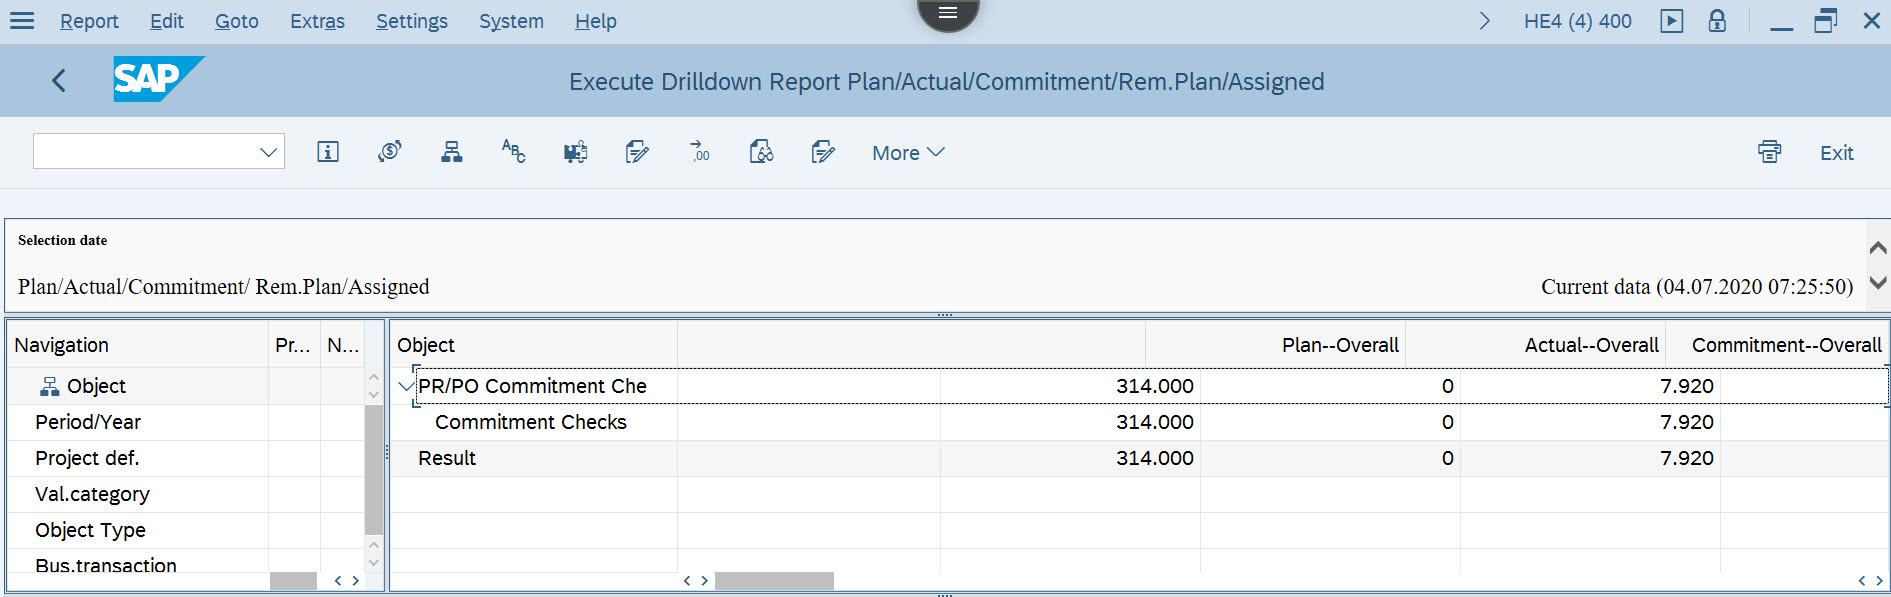Select Val.category in Navigation list

pyautogui.click(x=92, y=494)
